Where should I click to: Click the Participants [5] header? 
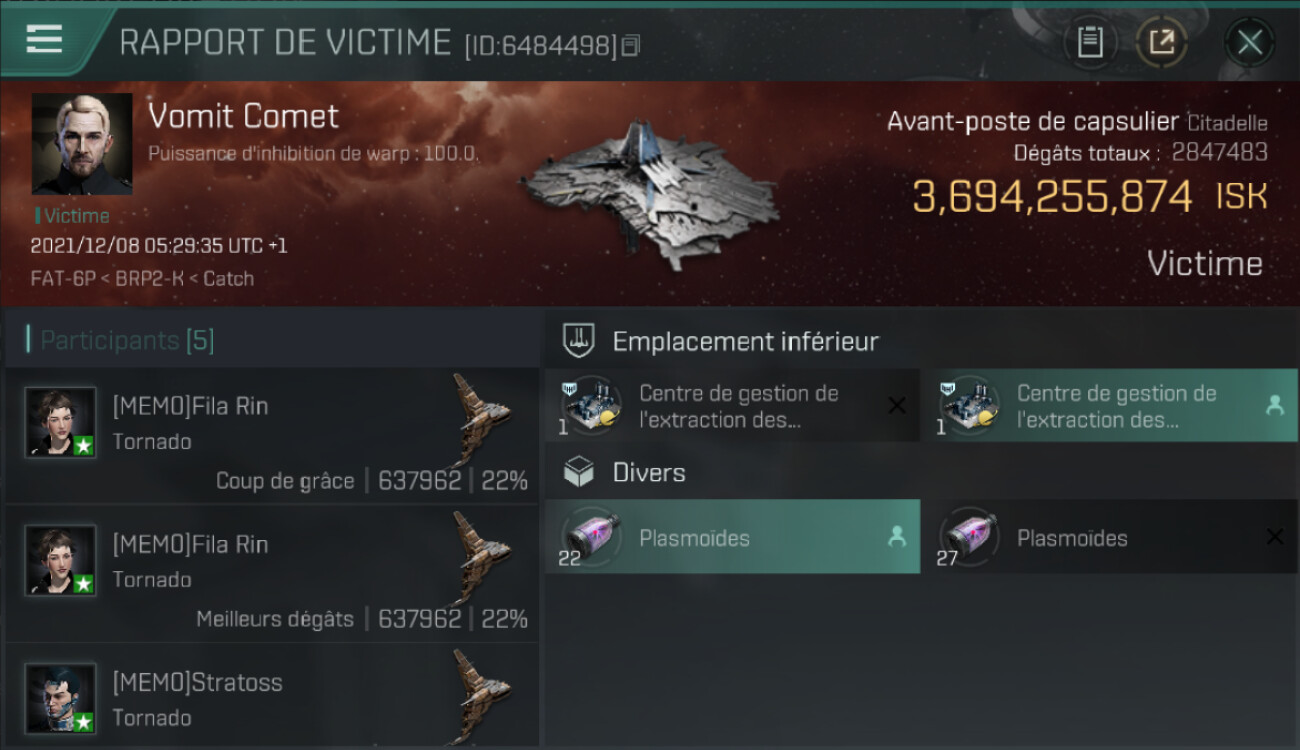pos(127,341)
